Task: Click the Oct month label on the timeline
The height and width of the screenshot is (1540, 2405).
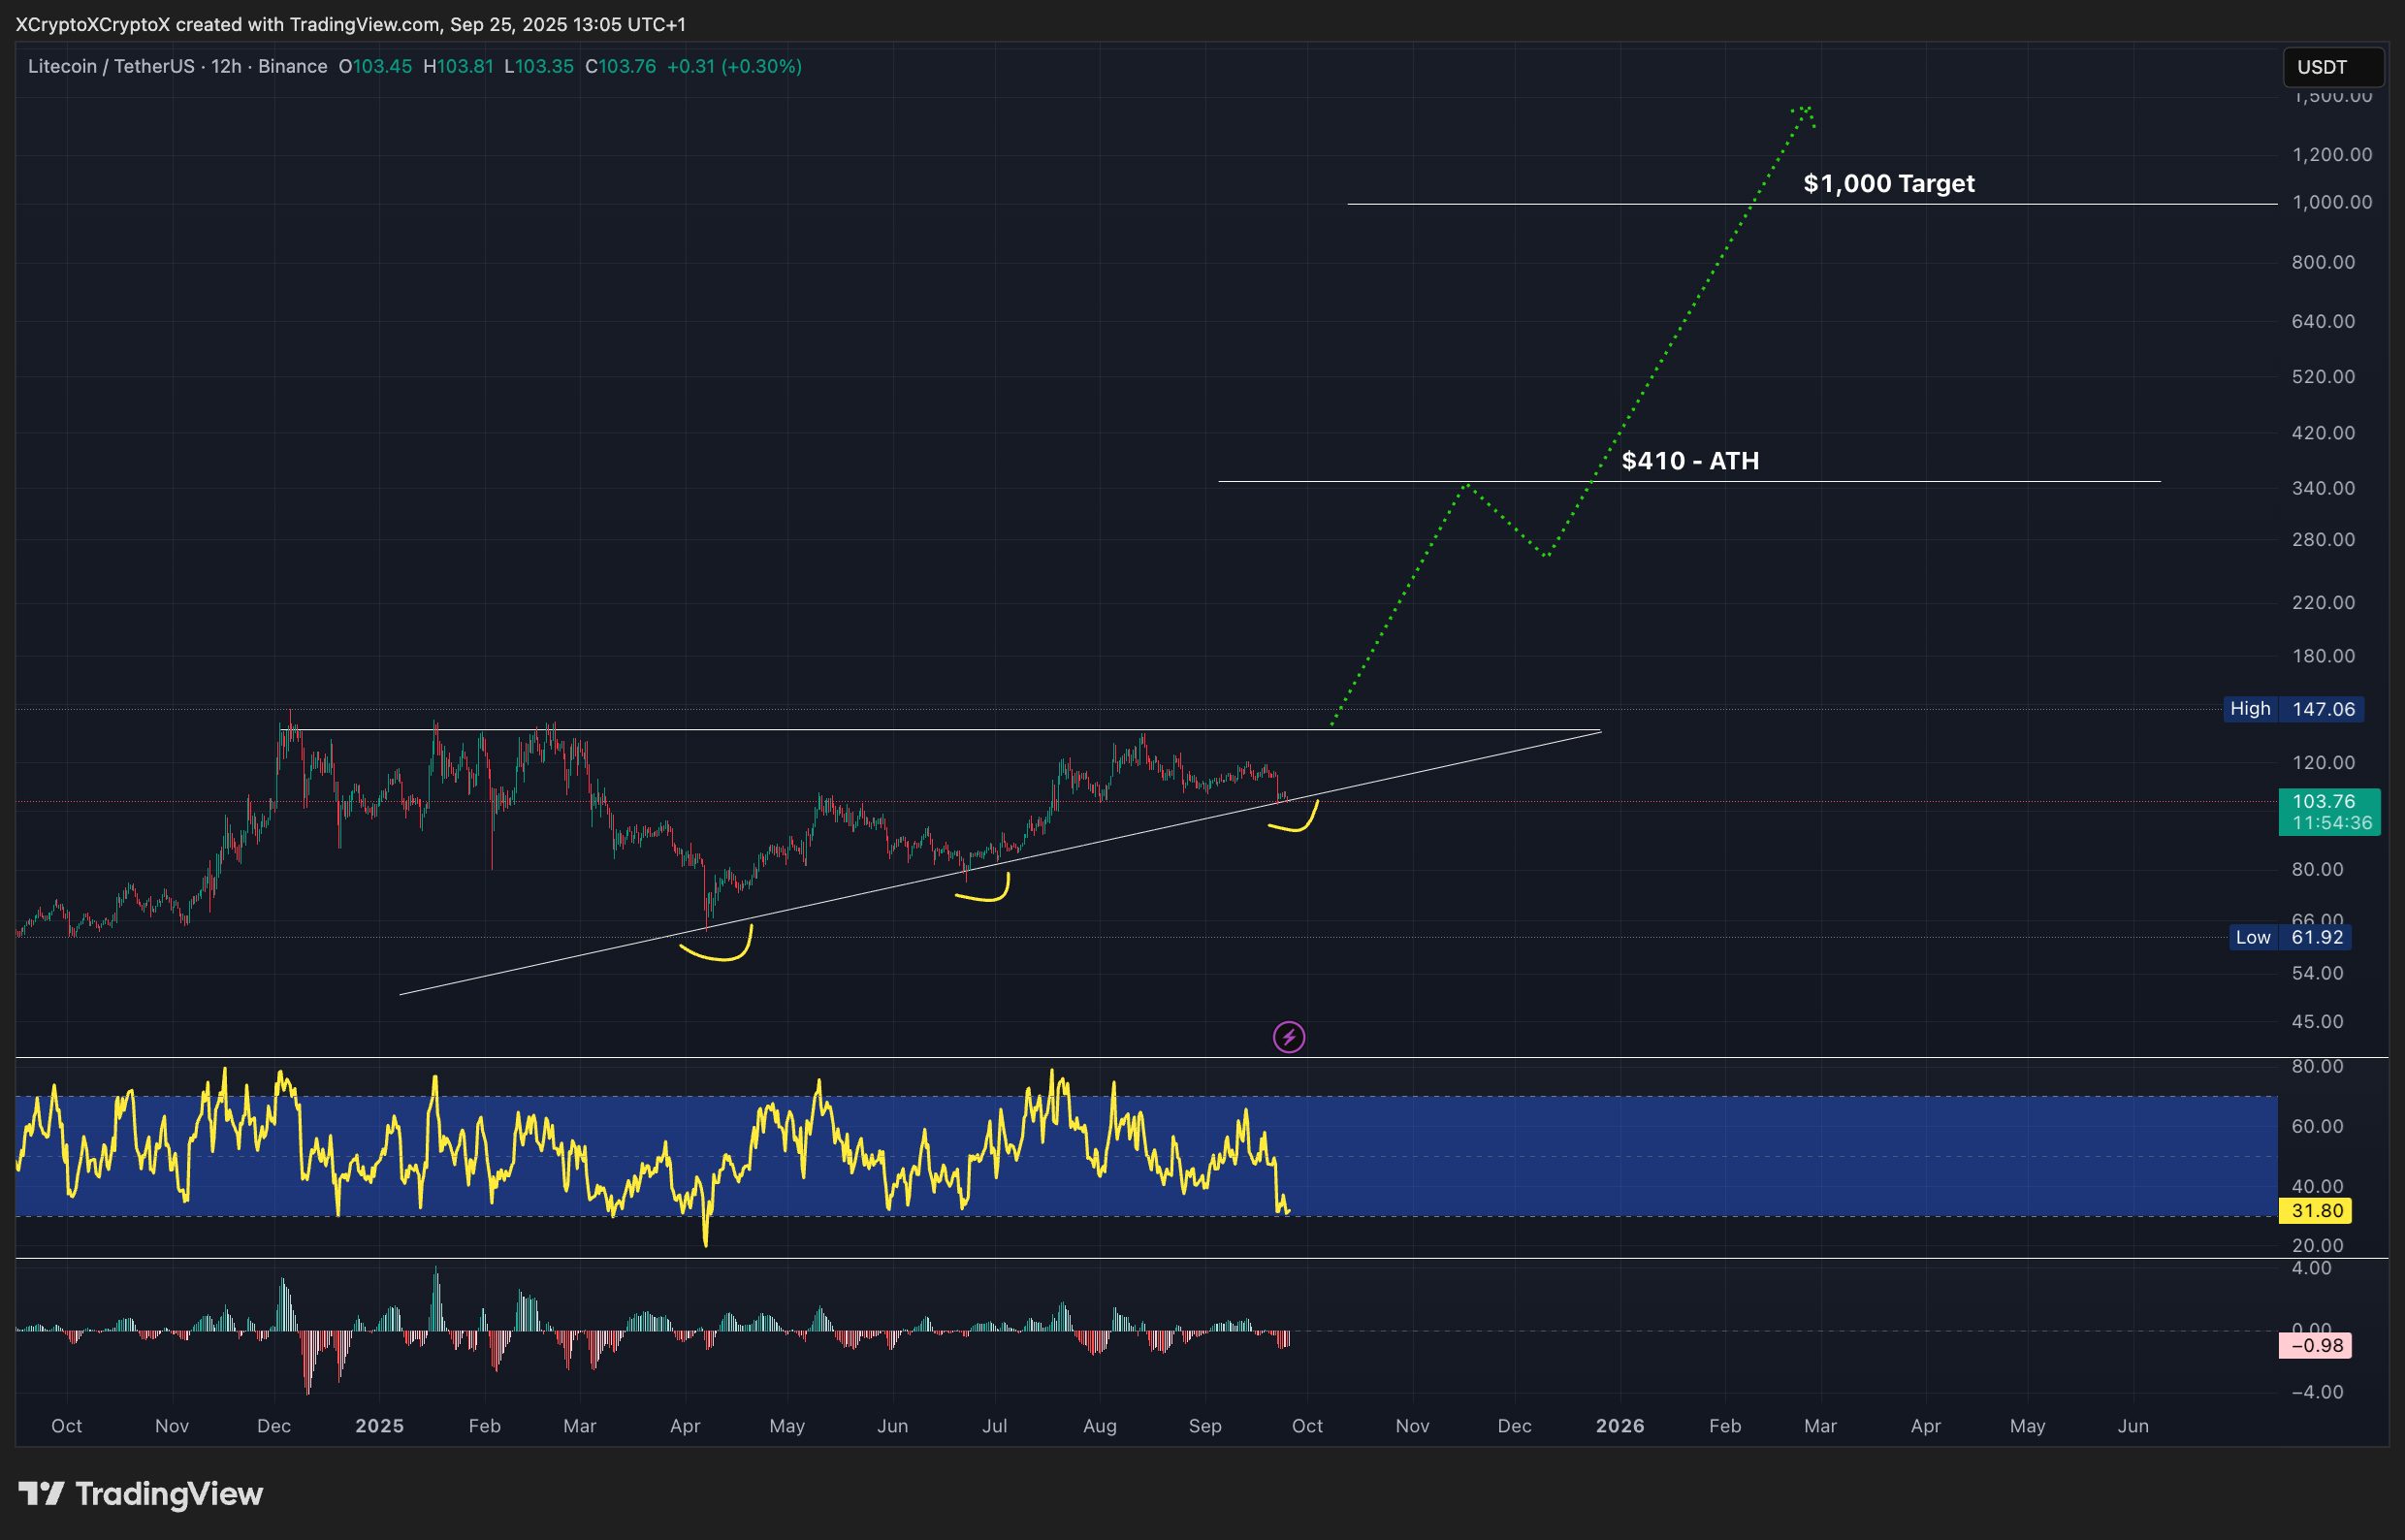Action: pos(68,1425)
